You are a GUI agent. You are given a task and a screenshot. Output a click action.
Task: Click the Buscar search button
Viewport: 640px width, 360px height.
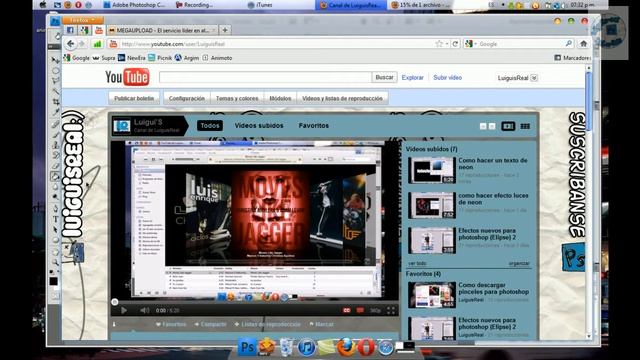pos(384,77)
